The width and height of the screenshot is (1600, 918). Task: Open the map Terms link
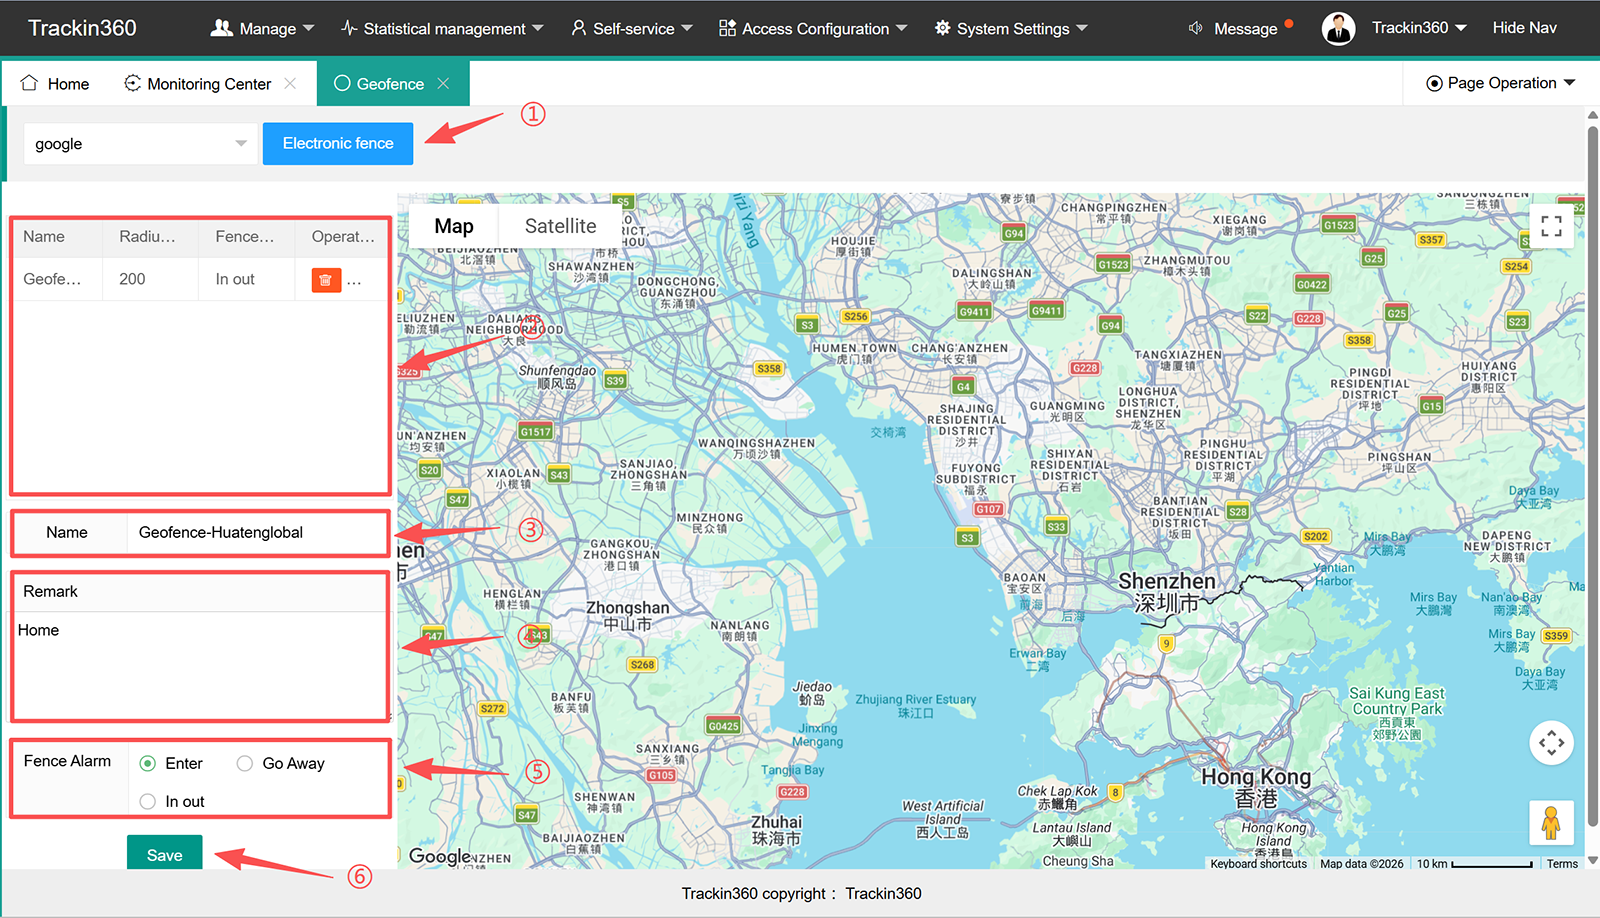point(1562,863)
